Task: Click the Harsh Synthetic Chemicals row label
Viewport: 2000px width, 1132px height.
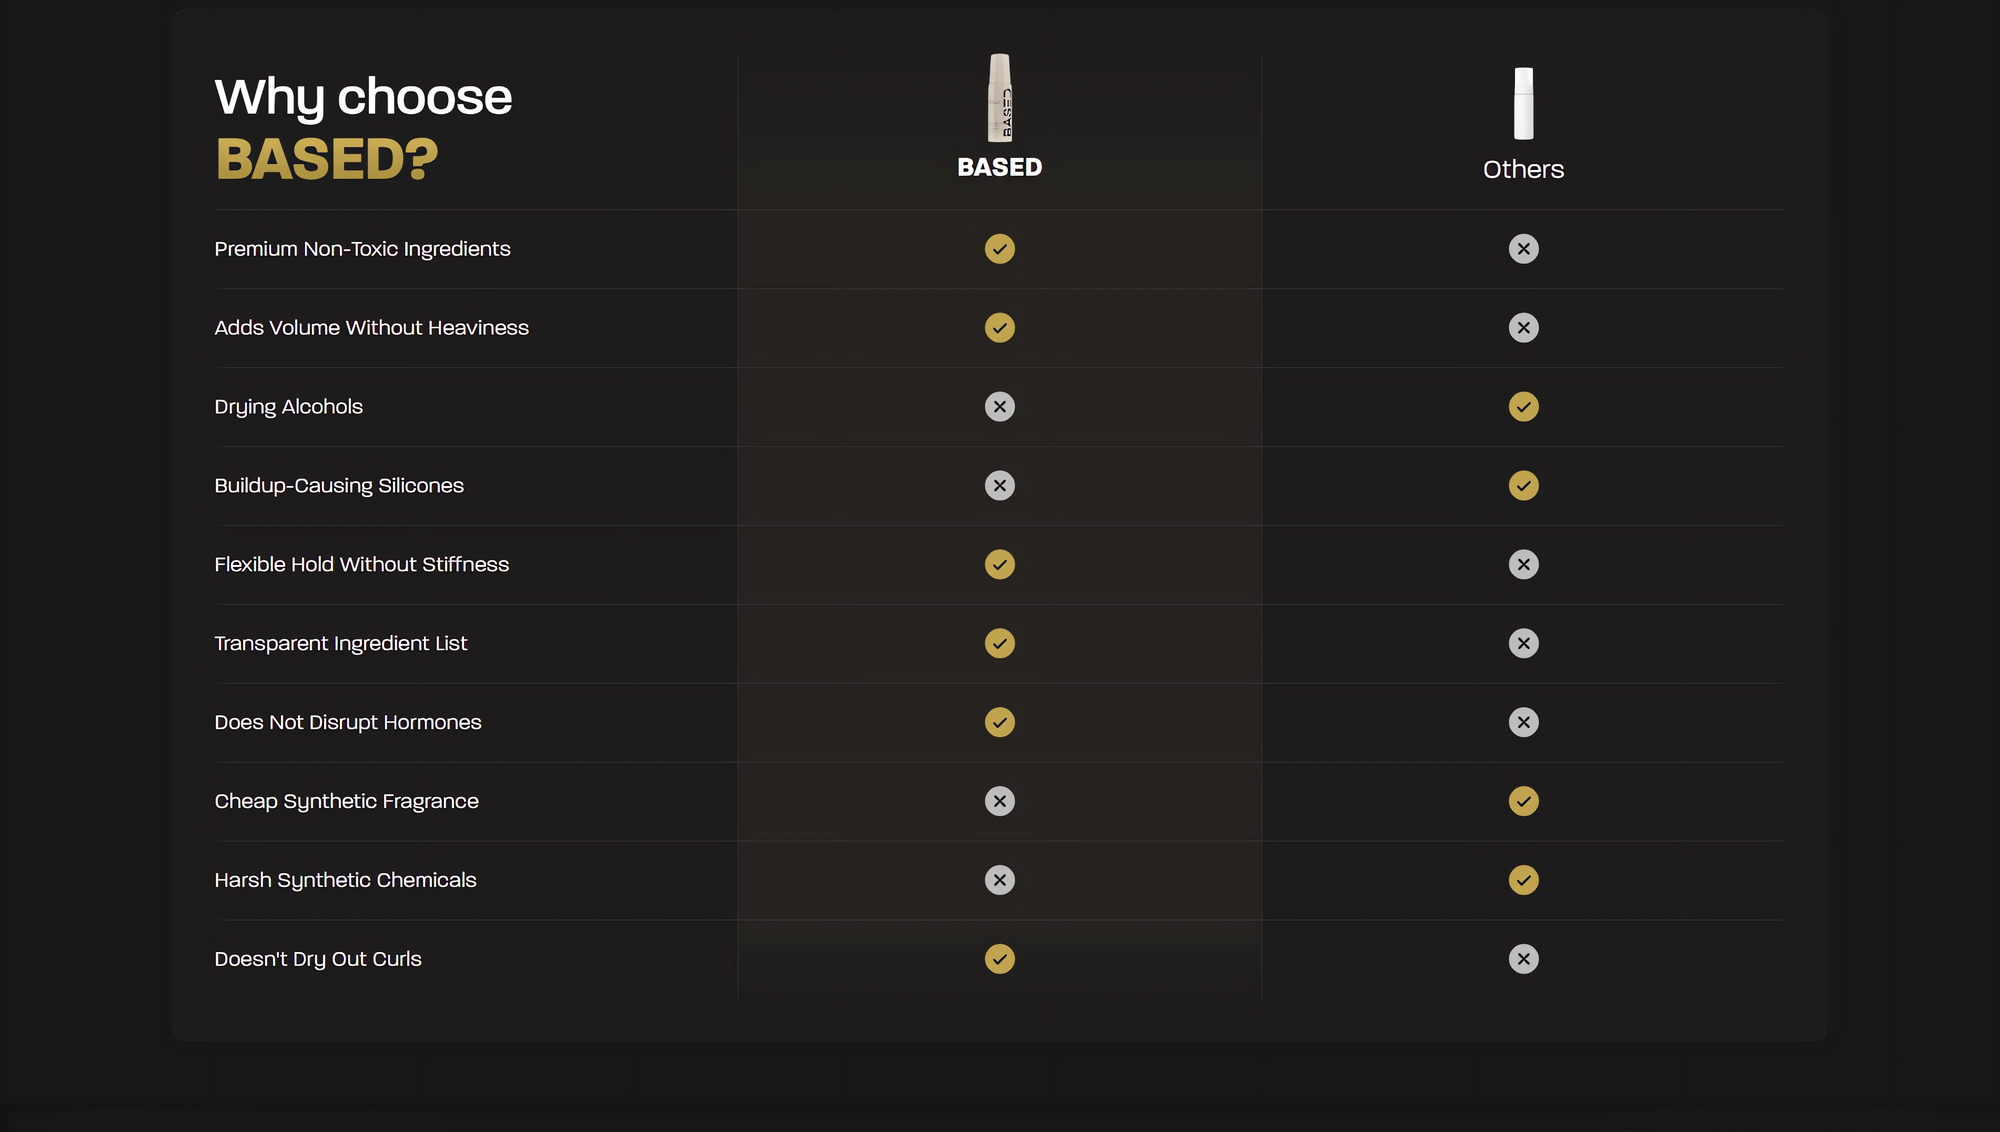Action: (345, 880)
